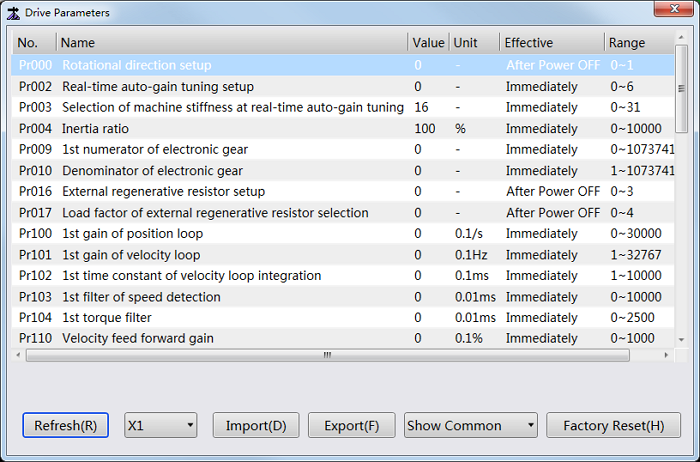The height and width of the screenshot is (462, 700).
Task: Click the Refresh(R) button
Action: pos(66,425)
